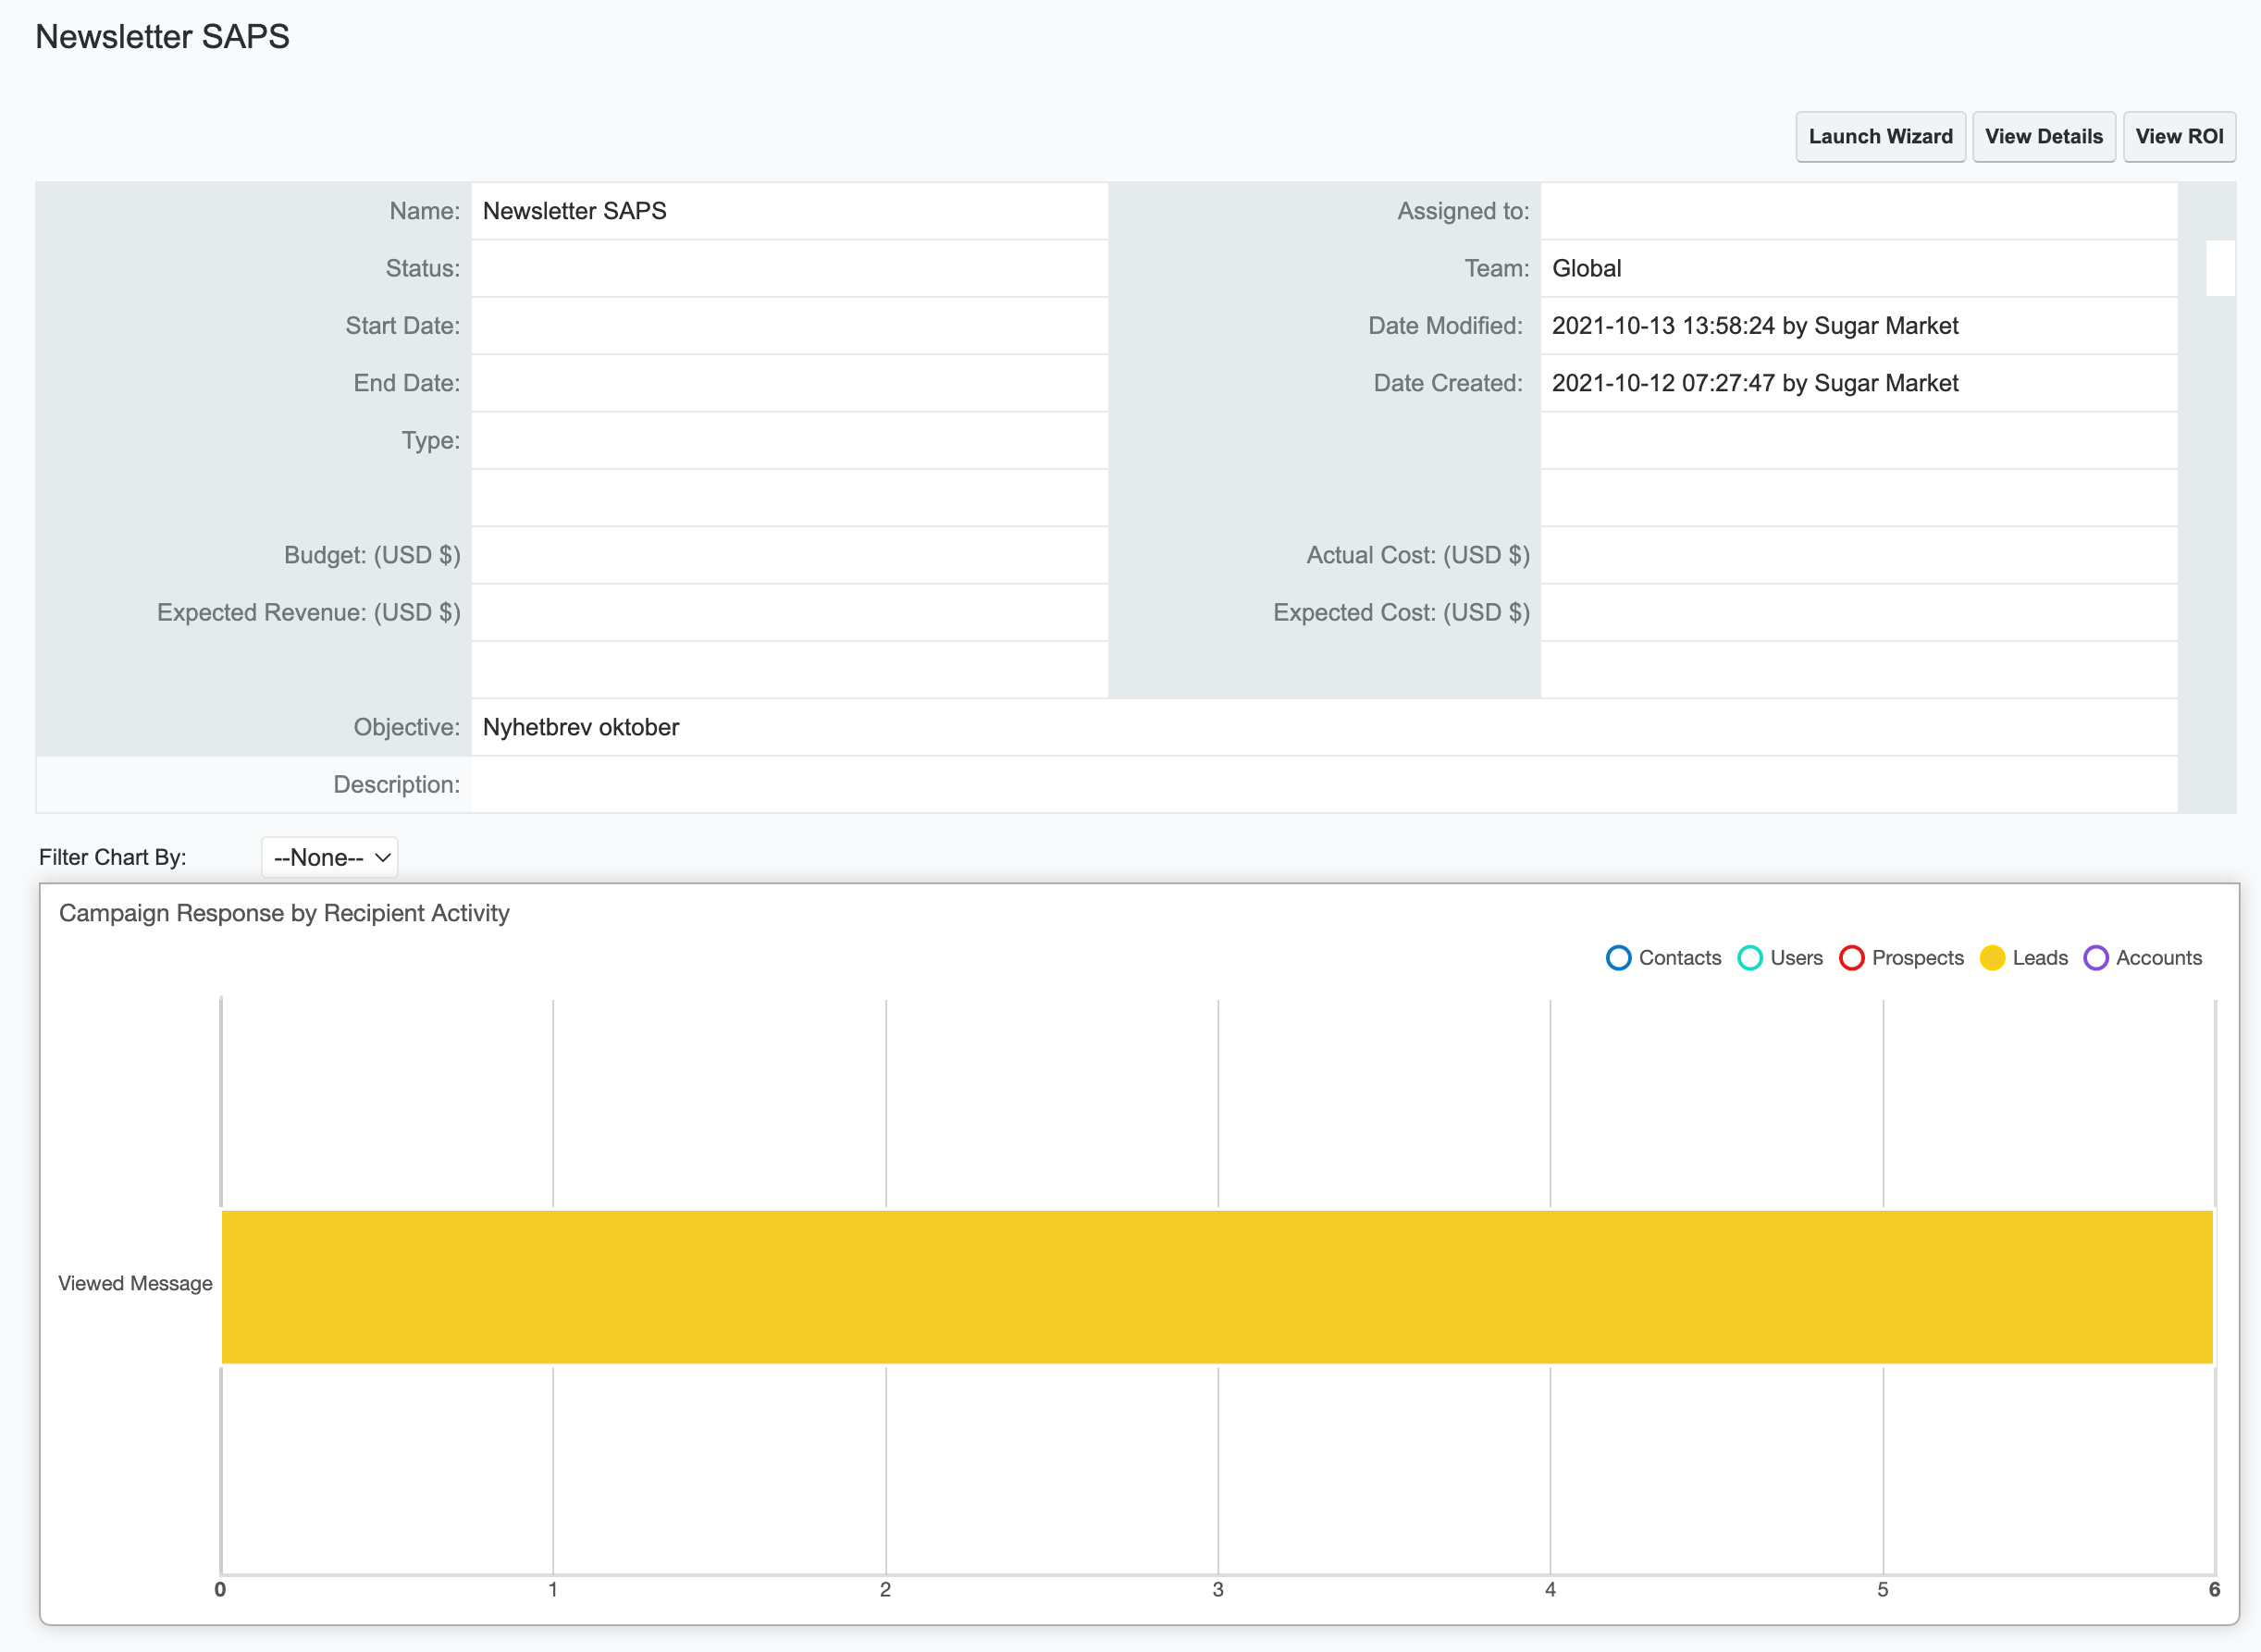This screenshot has width=2261, height=1652.
Task: Hide the Leads series via legend
Action: pos(1992,958)
